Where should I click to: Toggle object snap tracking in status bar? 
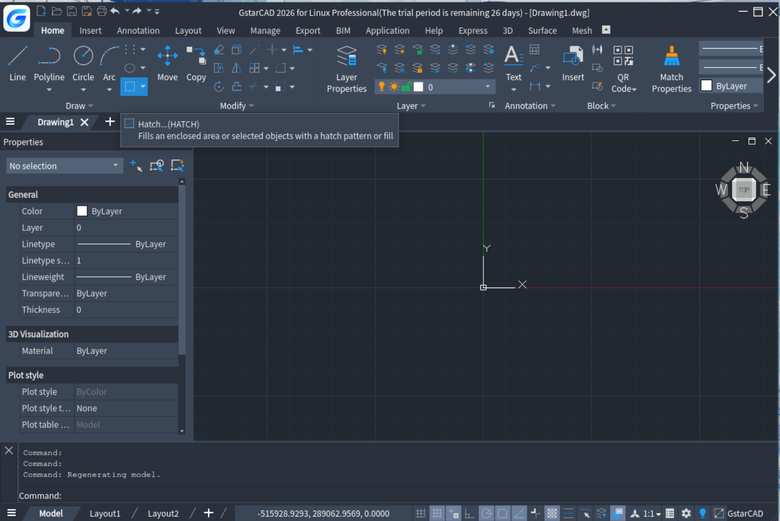519,513
